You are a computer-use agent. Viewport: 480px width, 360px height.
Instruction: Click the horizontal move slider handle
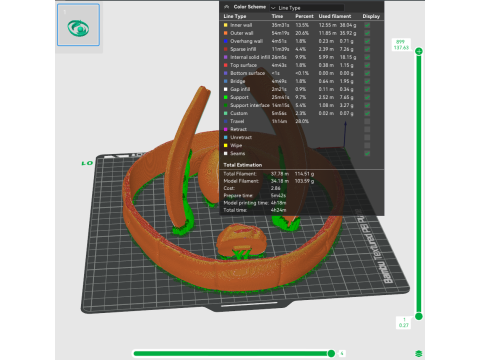coord(331,353)
